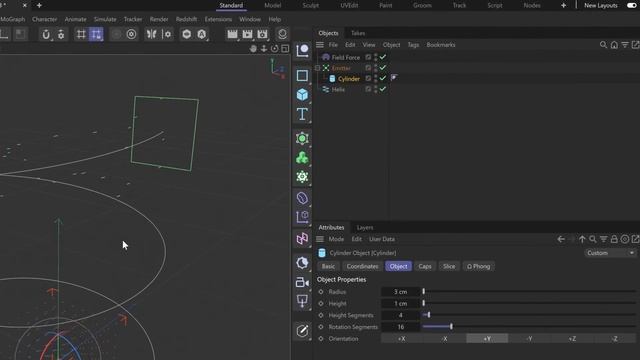Set orientation to +X
The height and width of the screenshot is (360, 640).
point(402,339)
